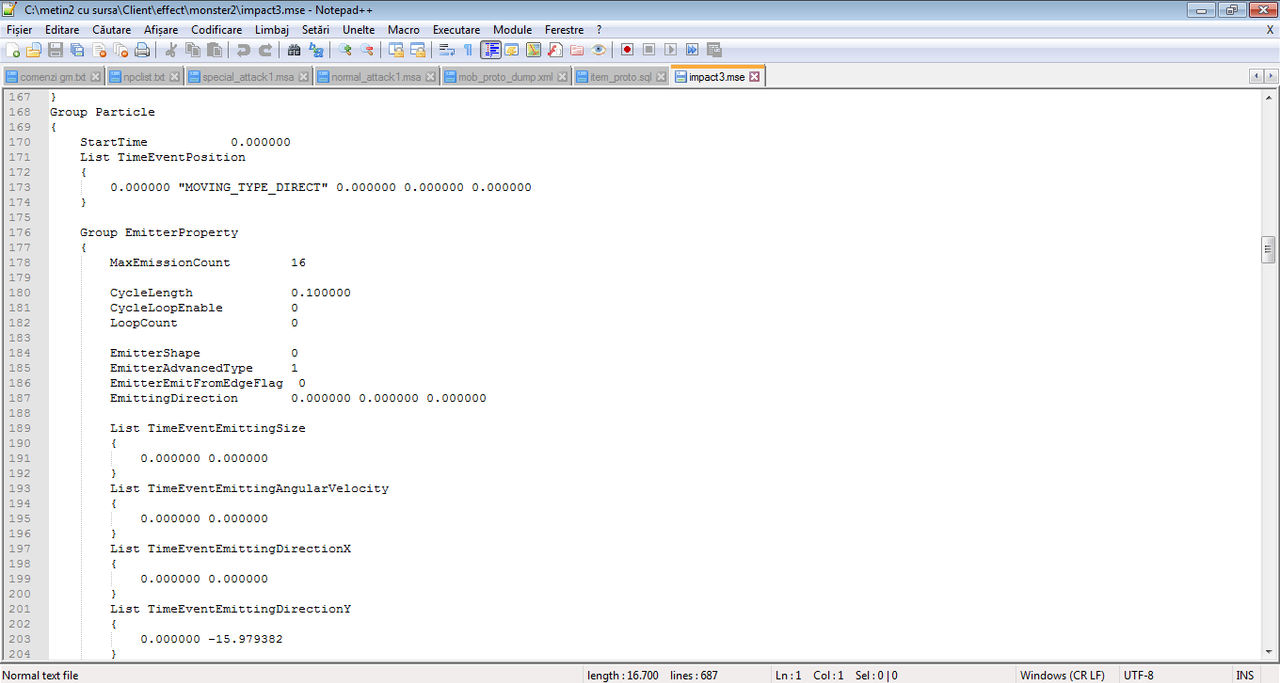Open the Codificare menu
This screenshot has width=1280, height=683.
pos(216,30)
